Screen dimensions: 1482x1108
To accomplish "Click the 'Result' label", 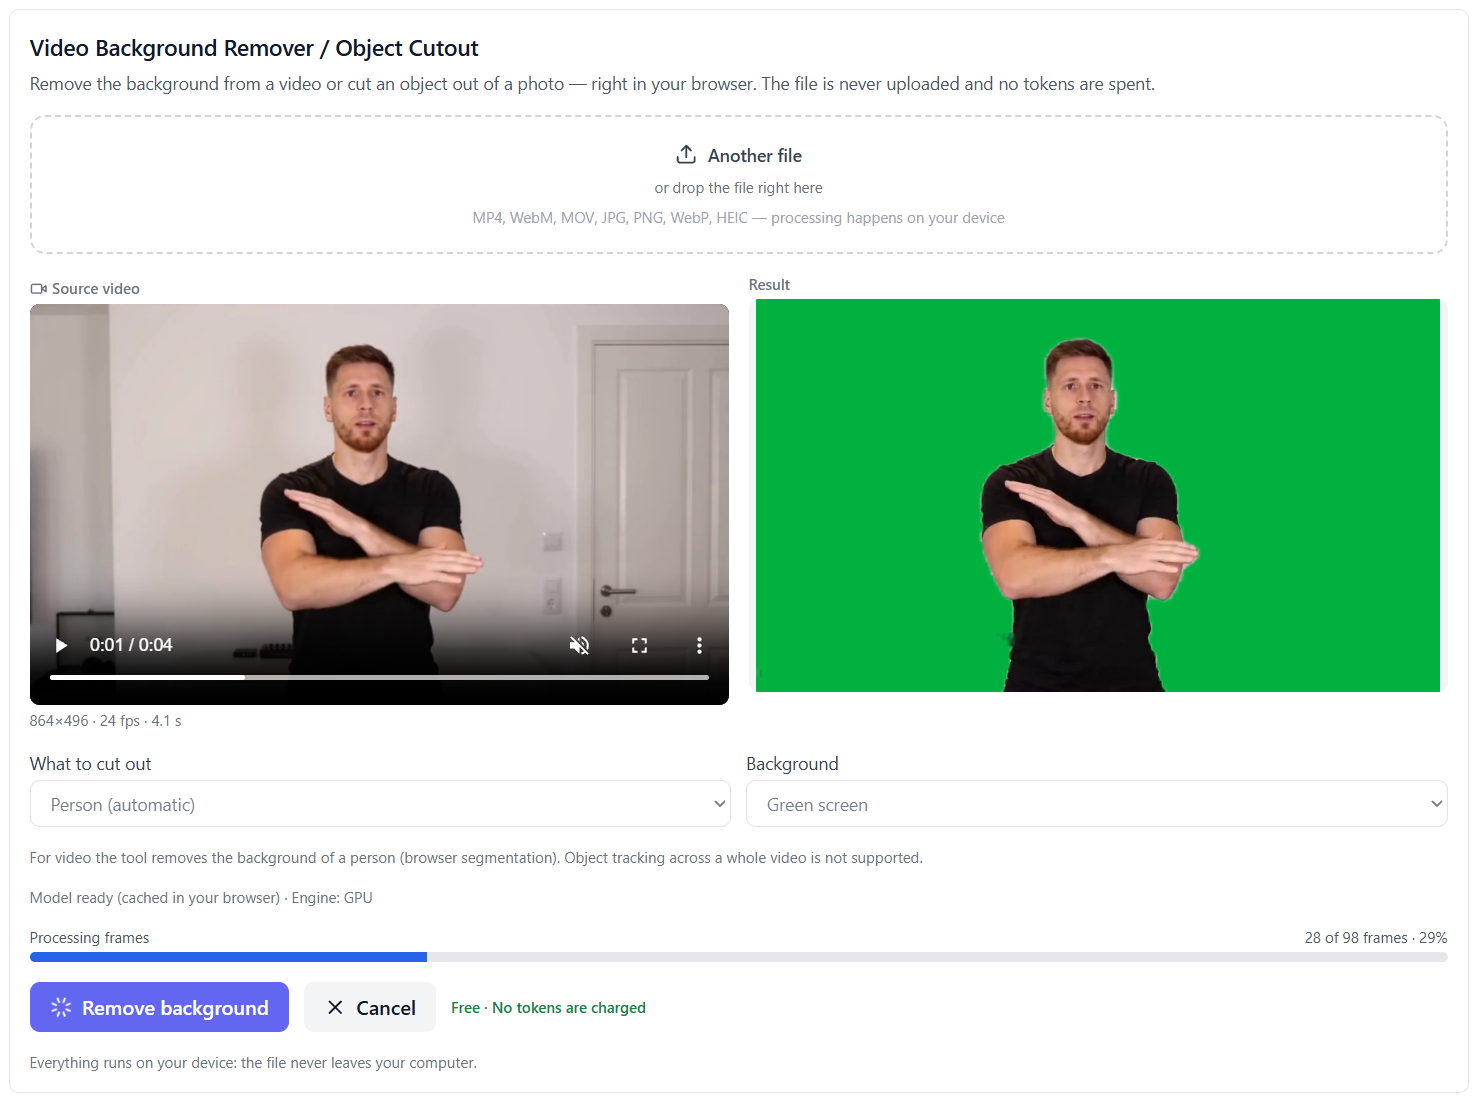I will point(769,285).
